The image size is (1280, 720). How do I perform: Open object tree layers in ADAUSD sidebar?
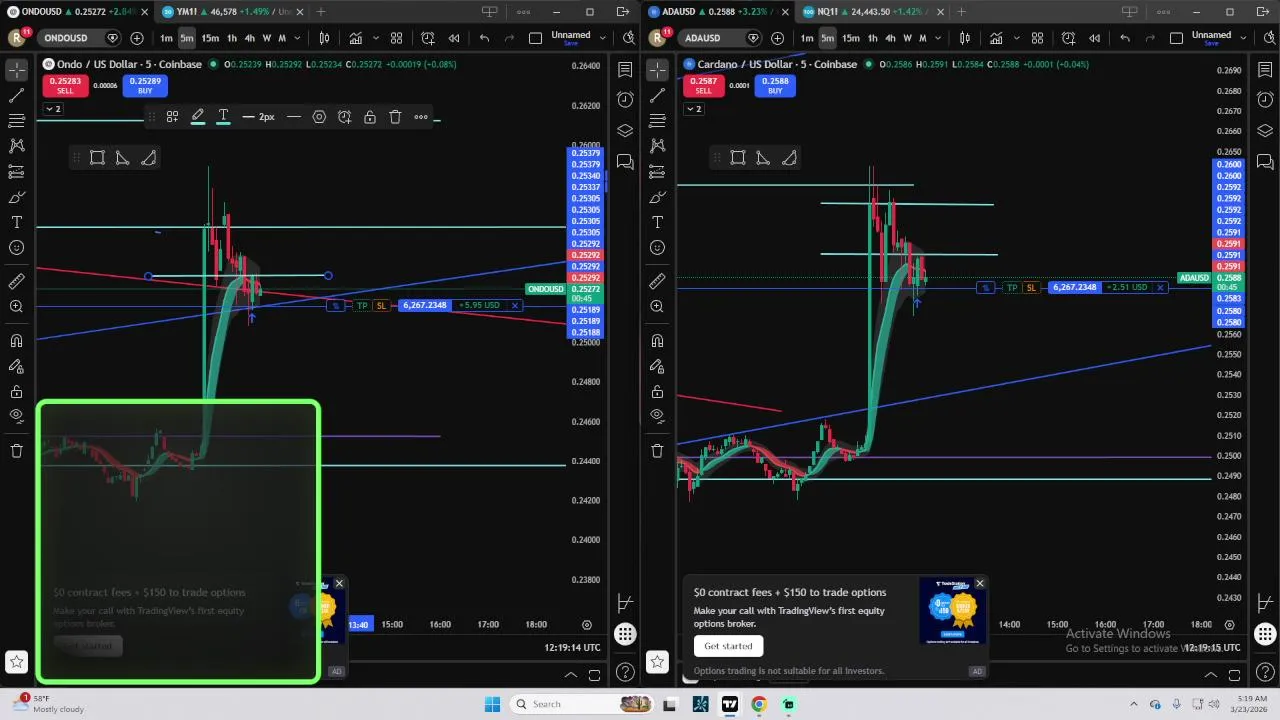tap(1265, 131)
